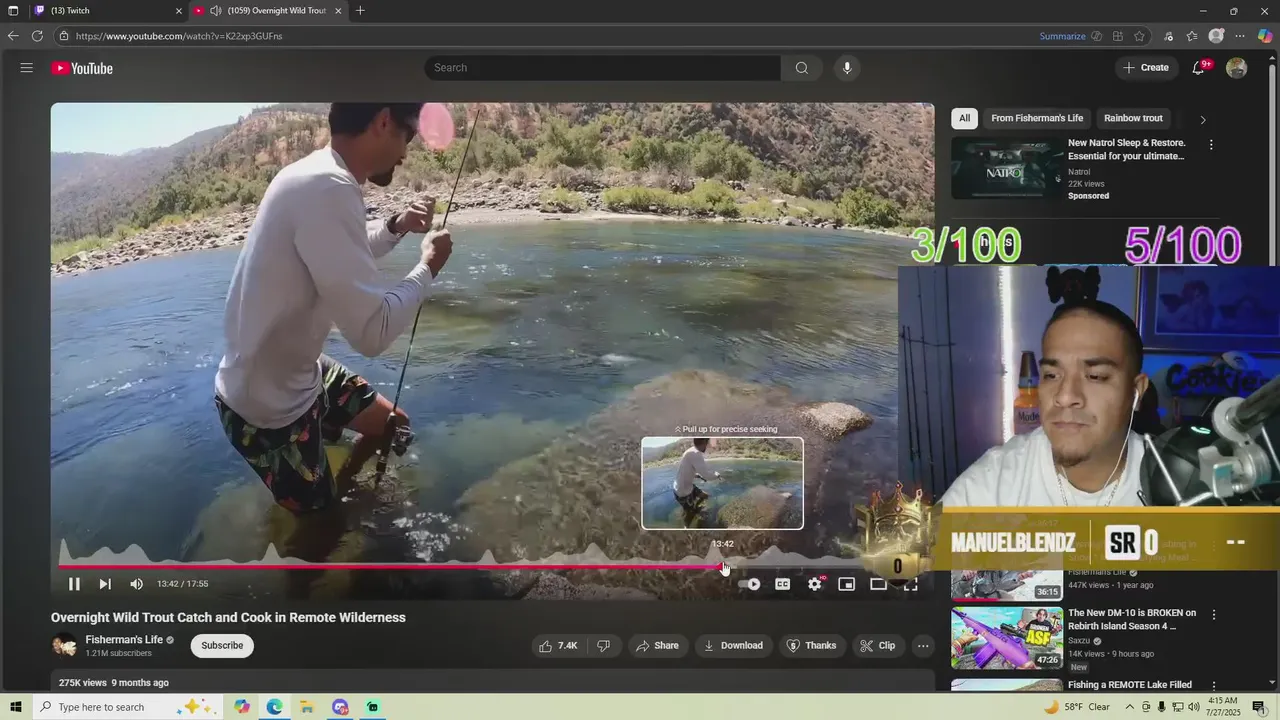The width and height of the screenshot is (1280, 720).
Task: Open options for DM-10 BROKEN video
Action: point(1214,614)
